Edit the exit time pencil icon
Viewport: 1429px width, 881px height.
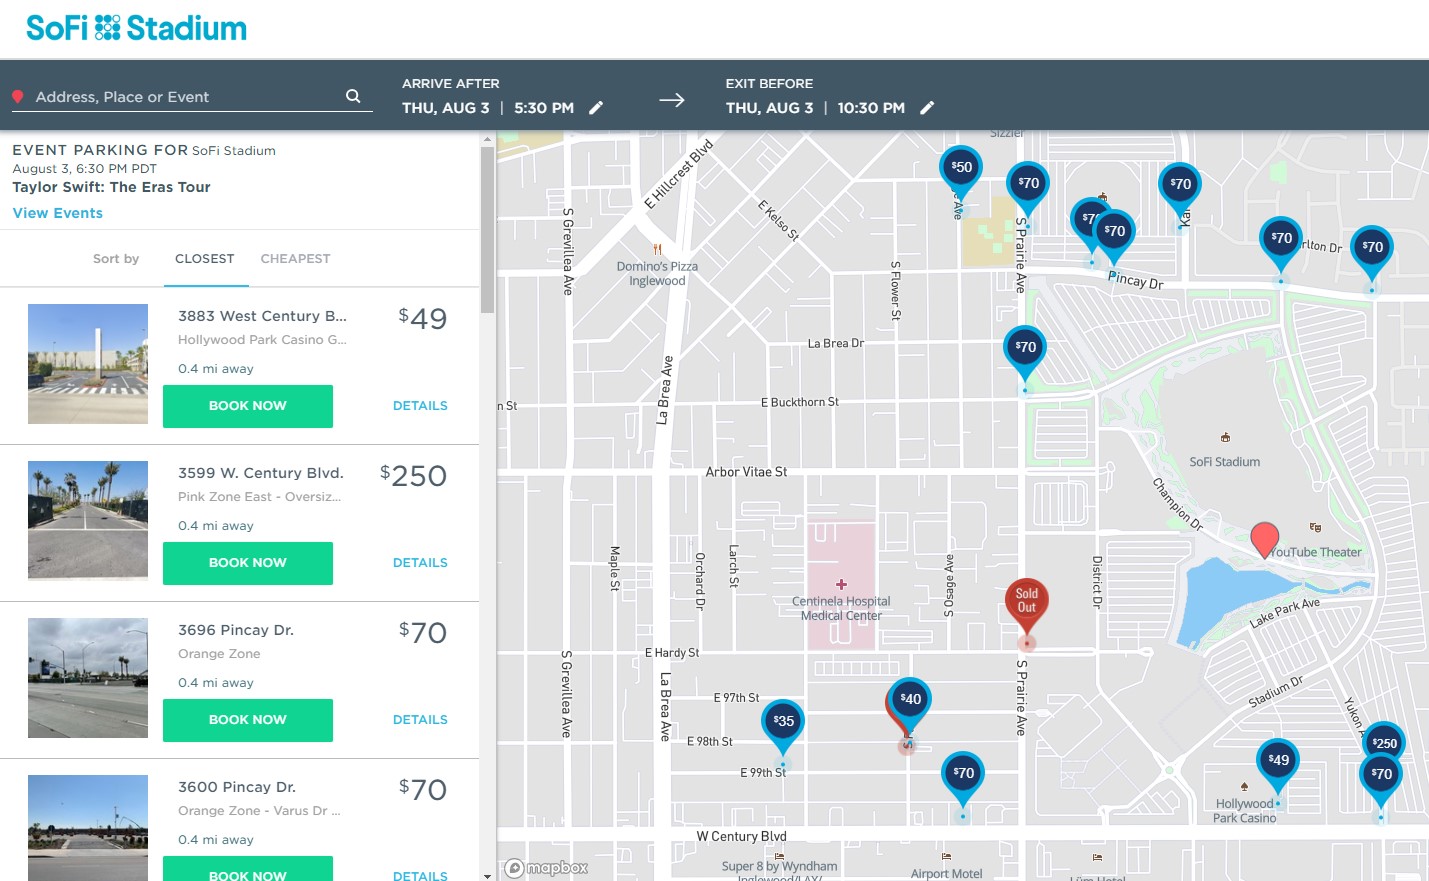tap(927, 108)
